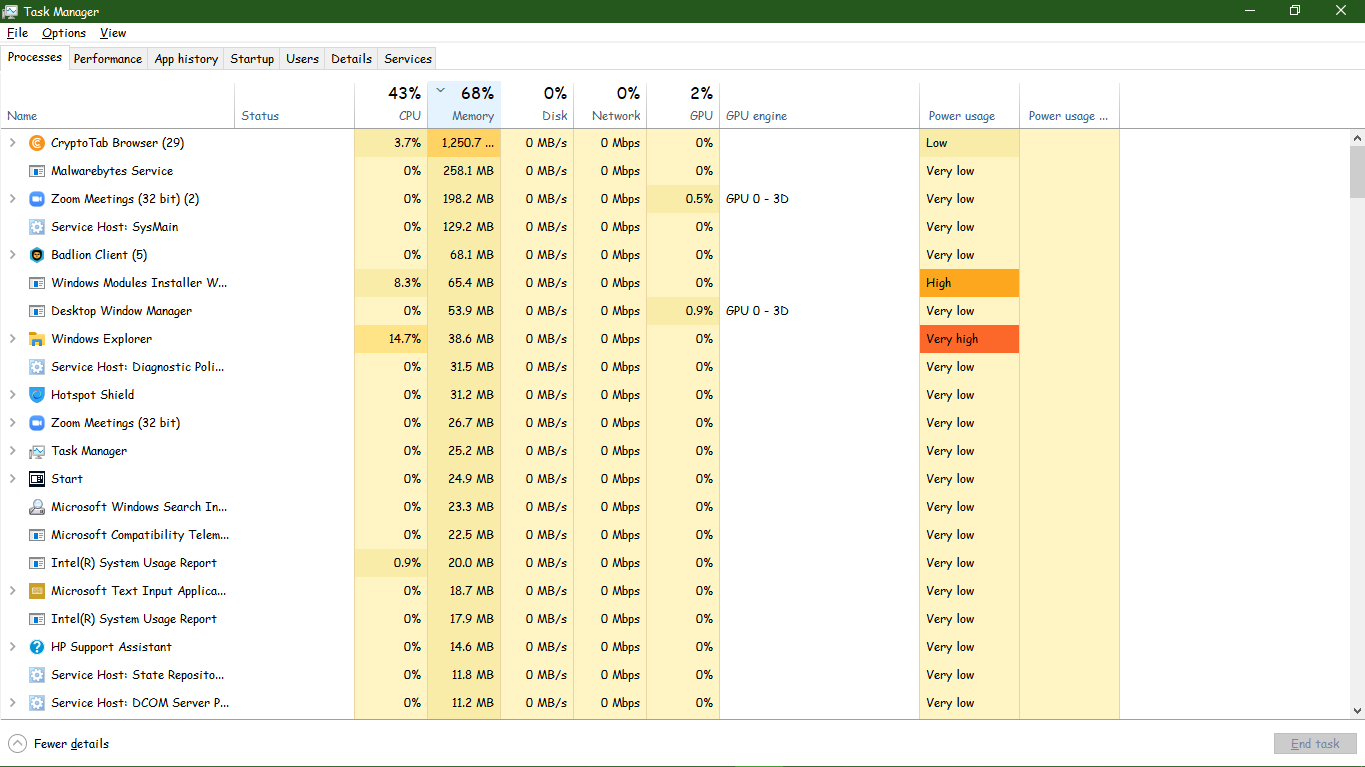Click the Service Host: SysMain gear icon
This screenshot has width=1365, height=767.
(37, 227)
